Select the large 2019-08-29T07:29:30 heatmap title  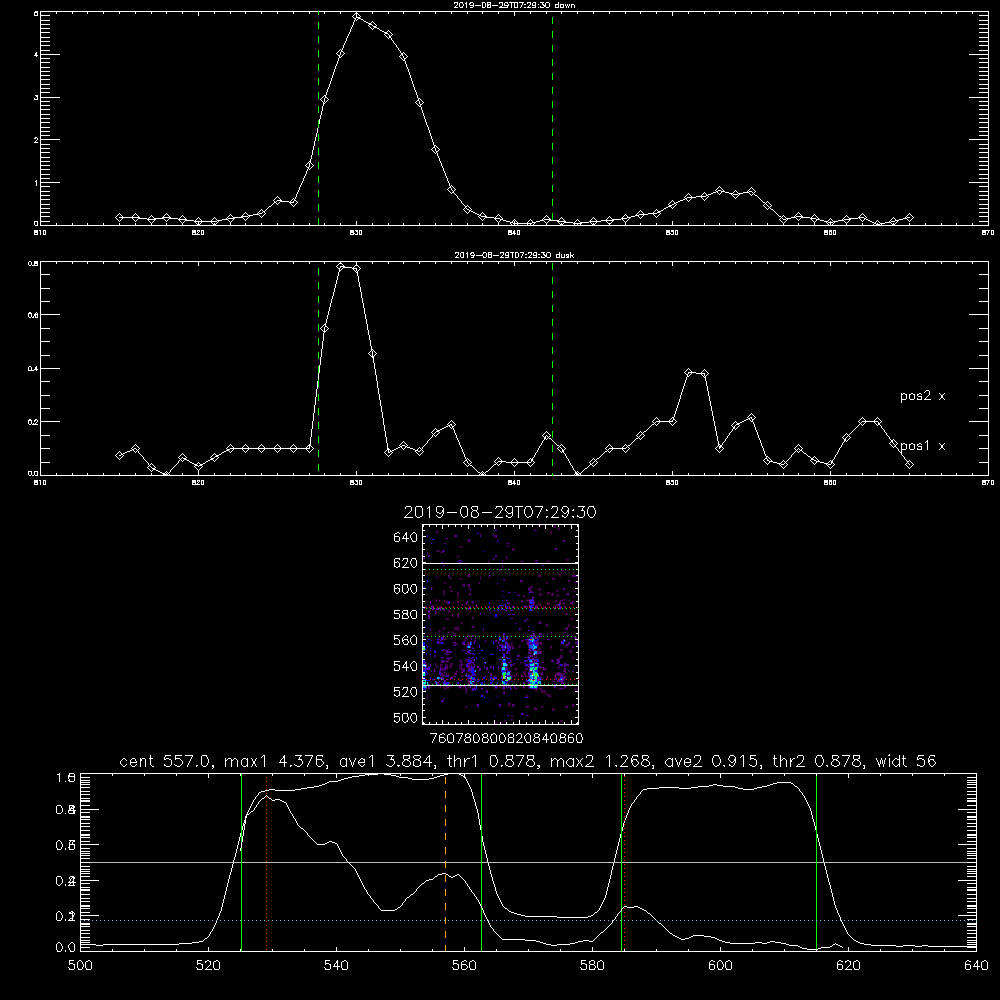[x=500, y=512]
